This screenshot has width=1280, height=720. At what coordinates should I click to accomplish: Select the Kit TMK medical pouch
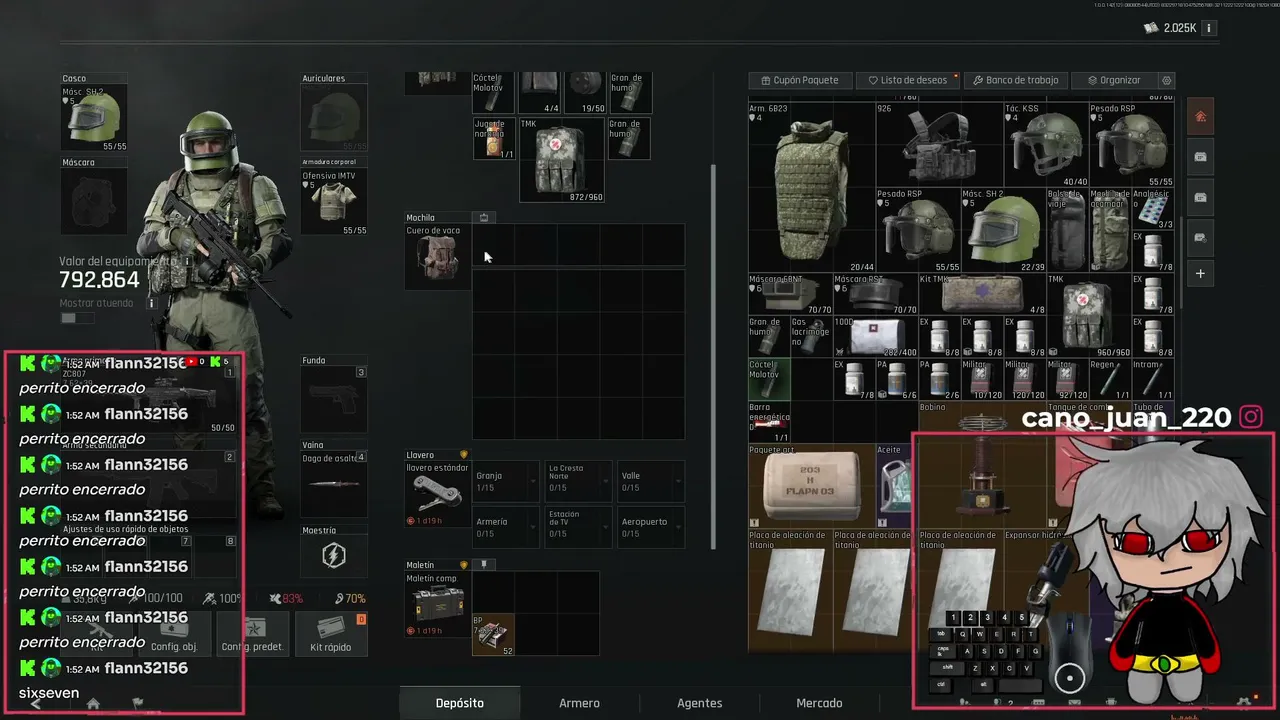coord(981,294)
